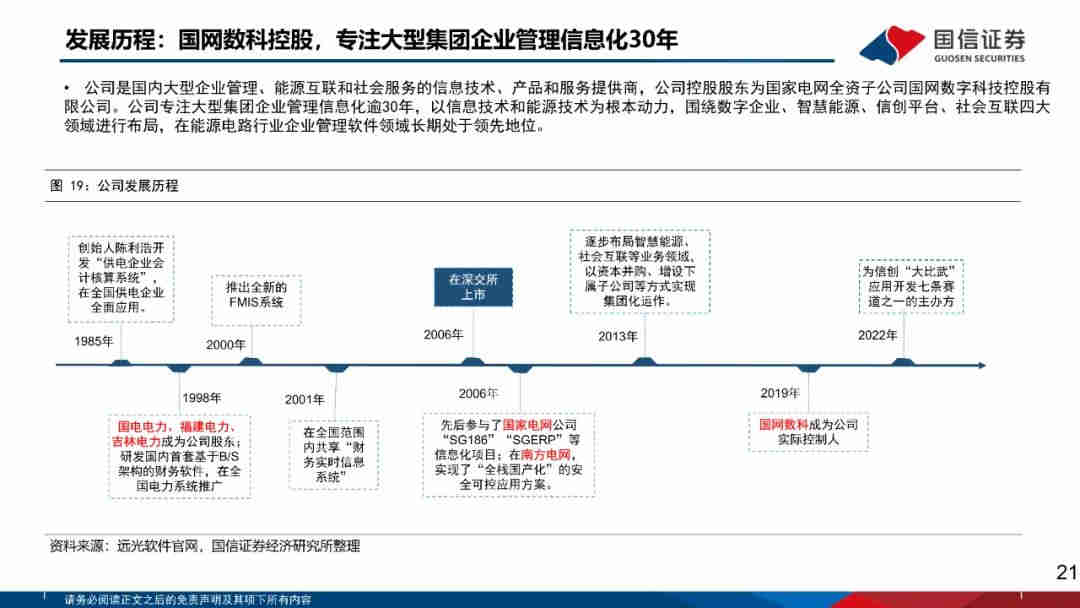The height and width of the screenshot is (608, 1080).
Task: Select the 1985年 timeline marker
Action: point(121,365)
